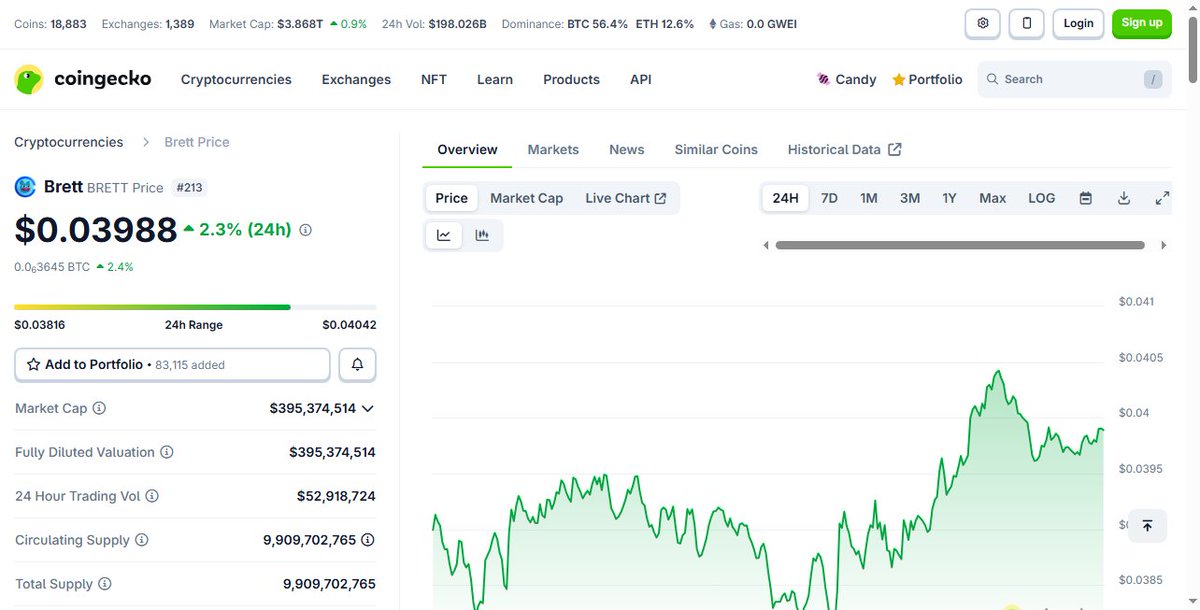Viewport: 1200px width, 610px height.
Task: Click the Ethereum gas icon
Action: click(x=712, y=23)
